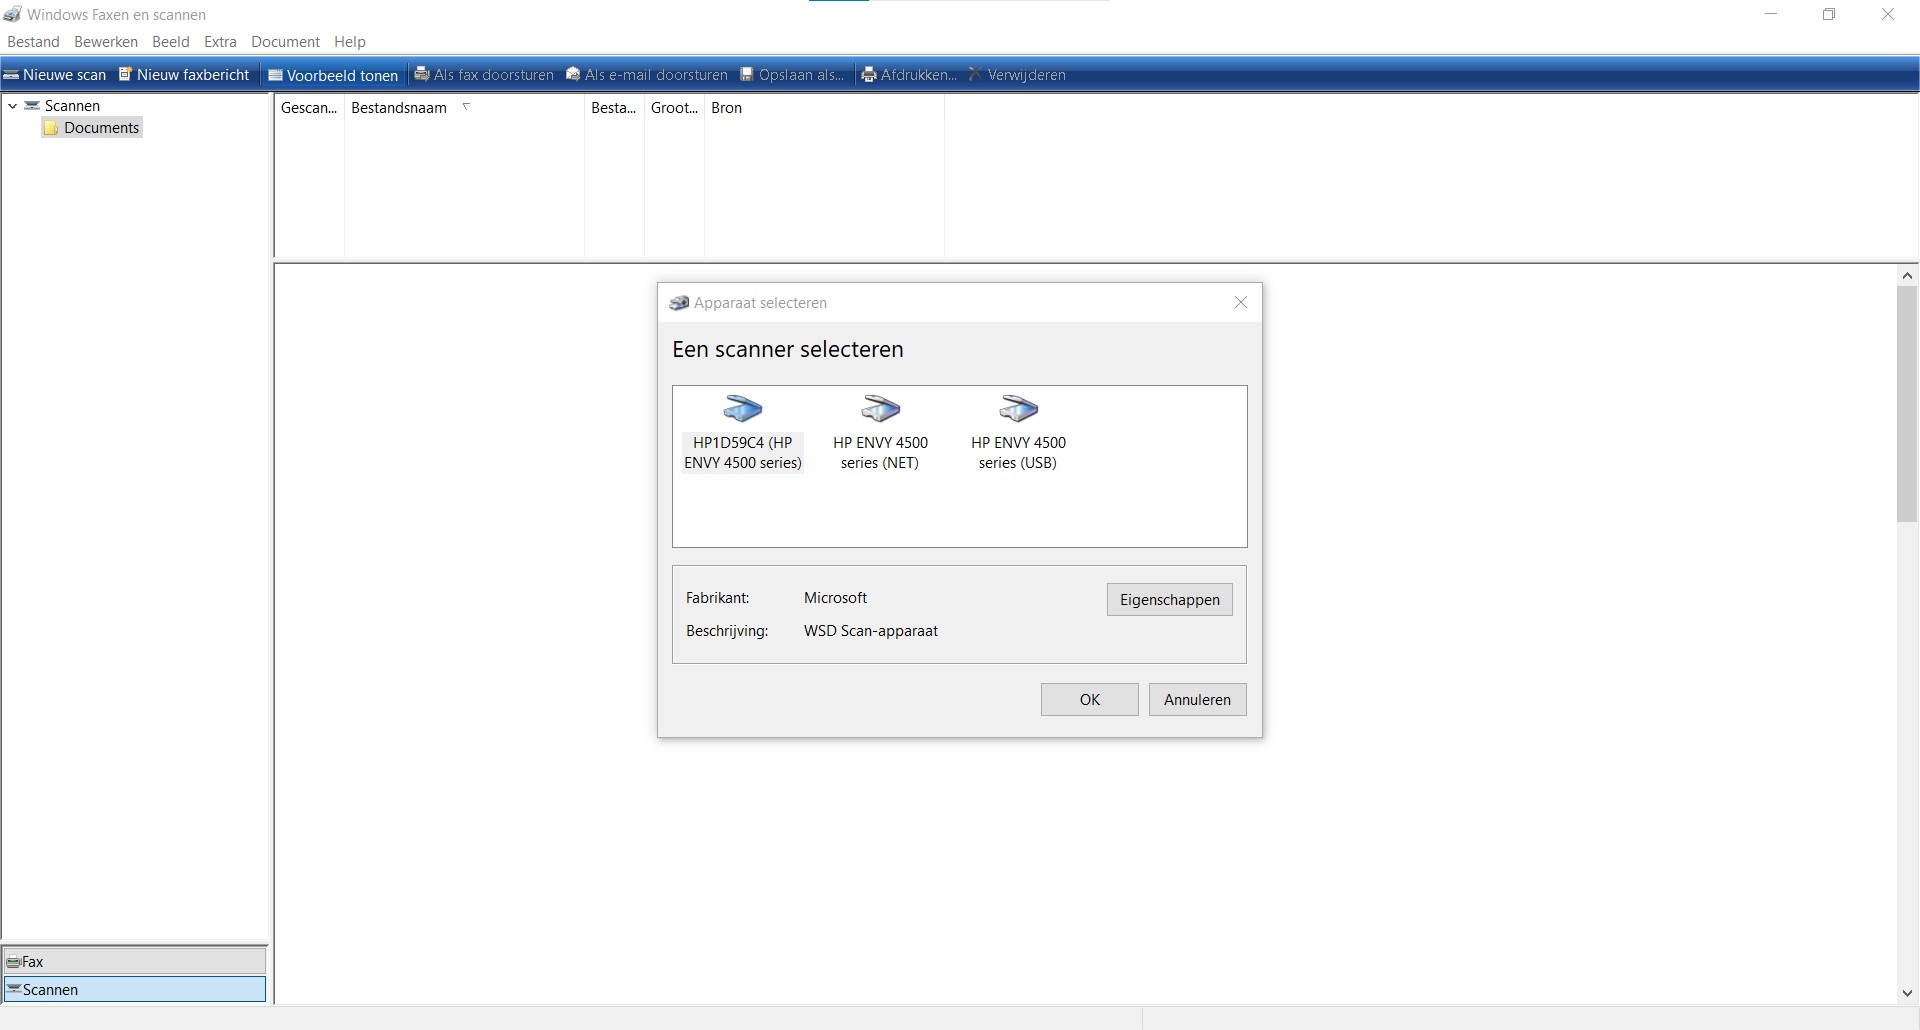Screen dimensions: 1920x1030
Task: Select the HP1D59C4 scanner icon
Action: [x=742, y=408]
